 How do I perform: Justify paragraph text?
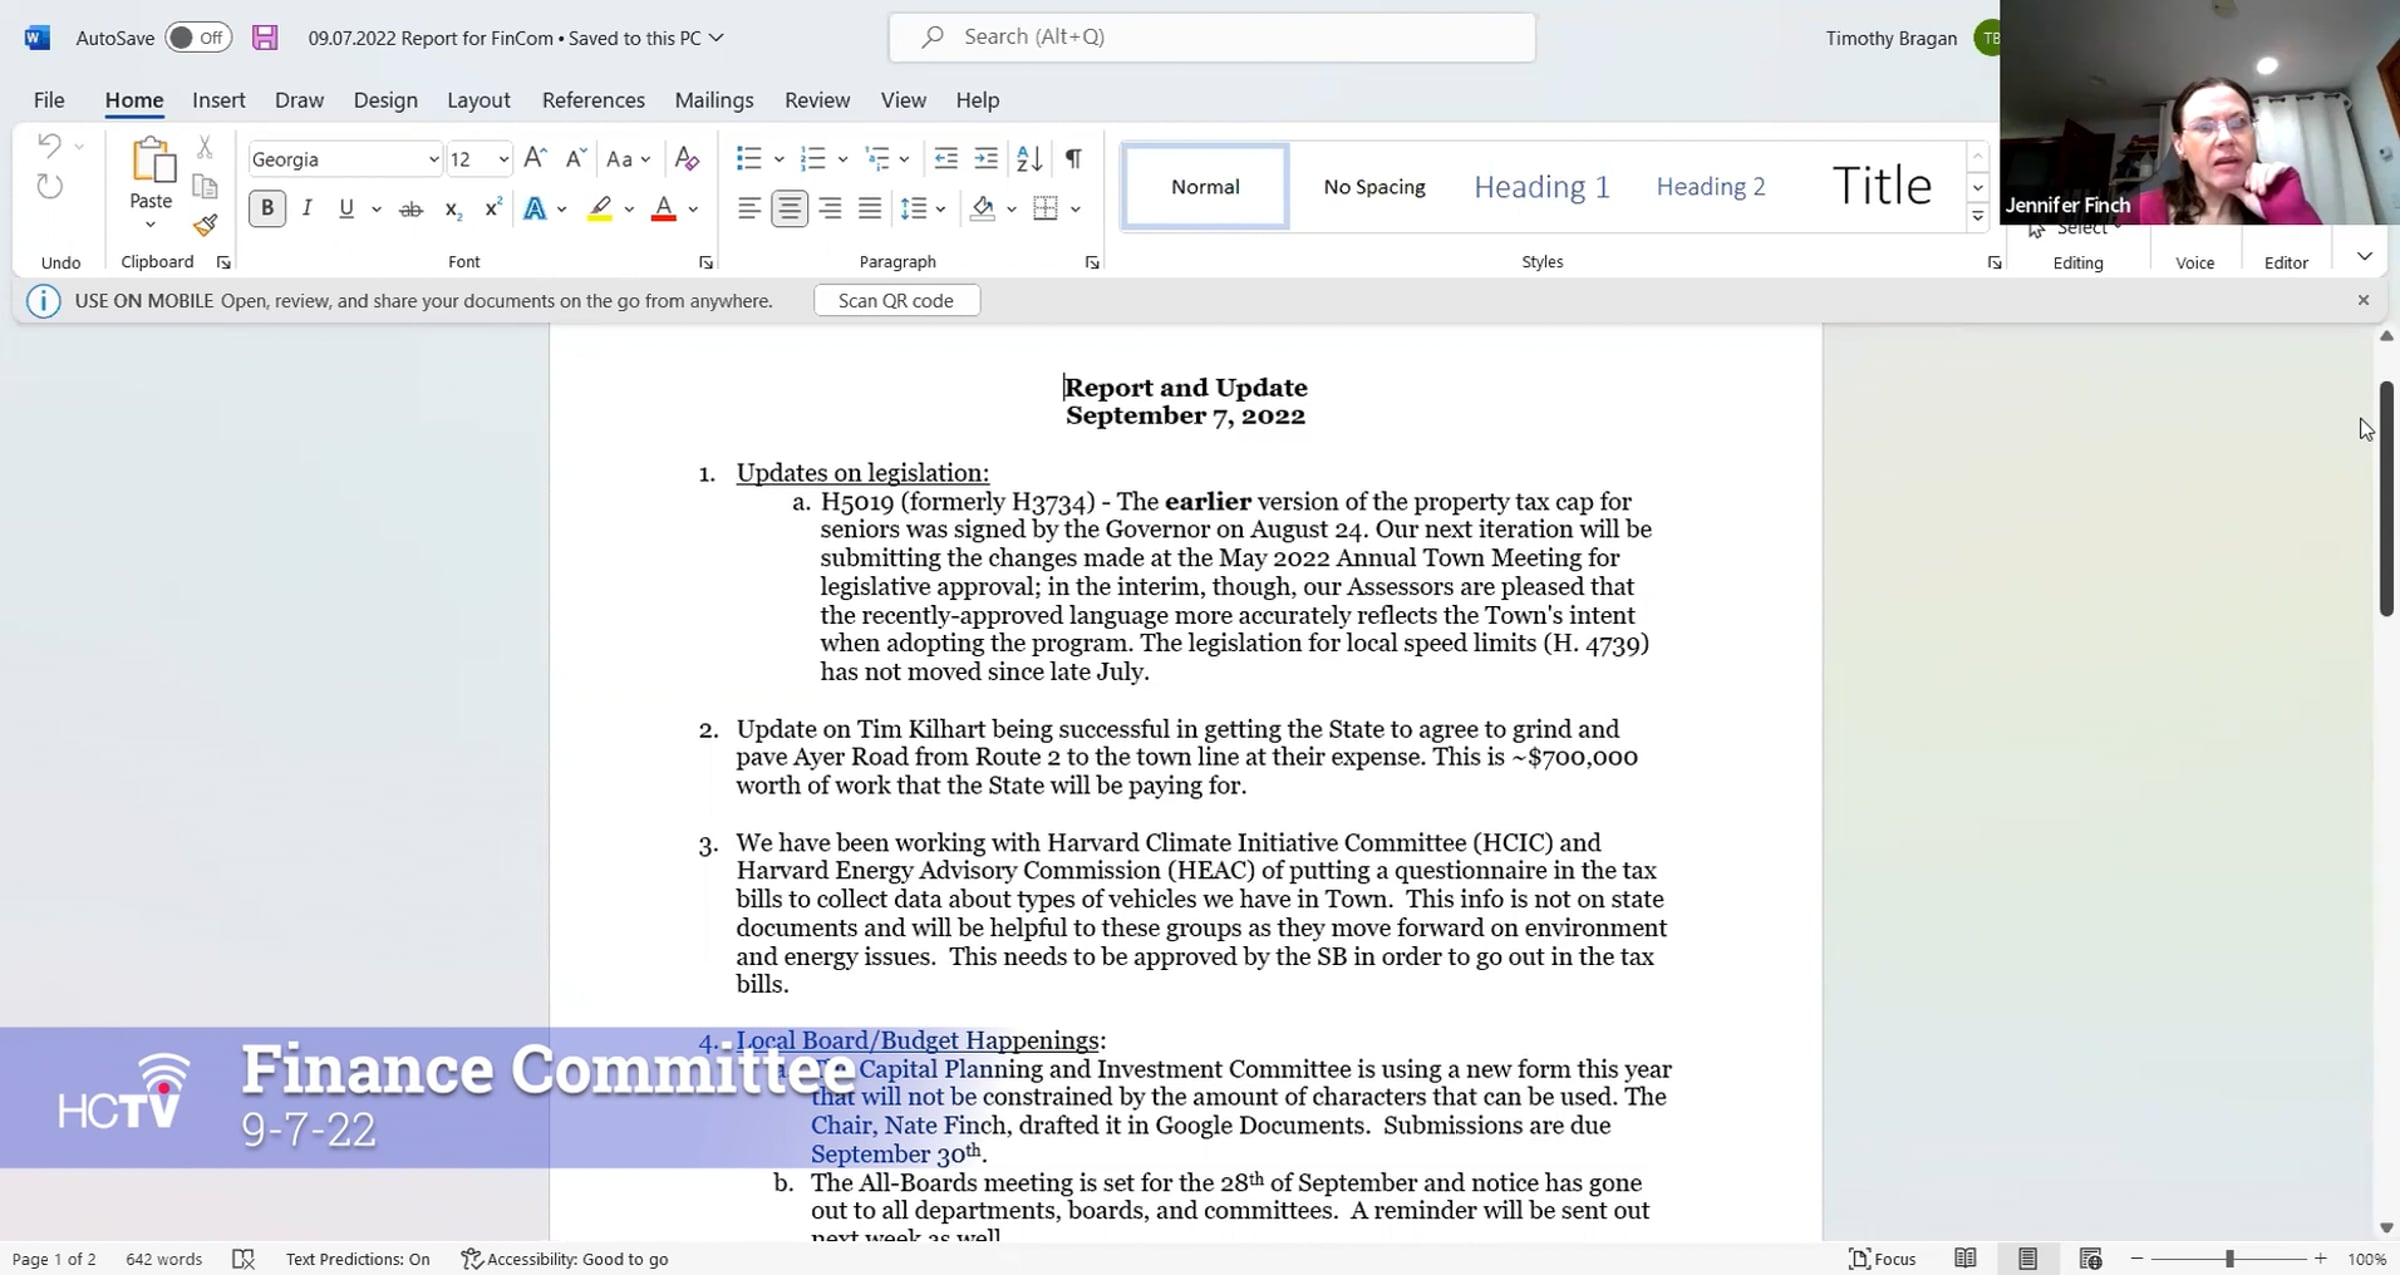pyautogui.click(x=870, y=208)
